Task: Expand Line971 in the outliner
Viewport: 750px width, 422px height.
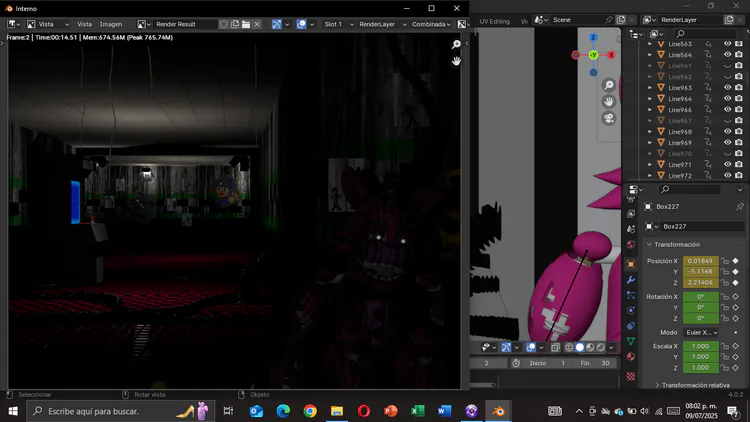Action: [x=650, y=165]
